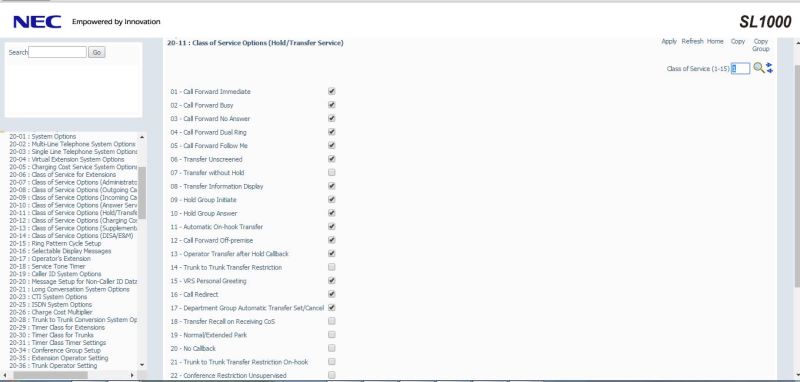Select 20-08 Class of Service Options Outgoing
Image resolution: width=800 pixels, height=382 pixels.
point(73,190)
